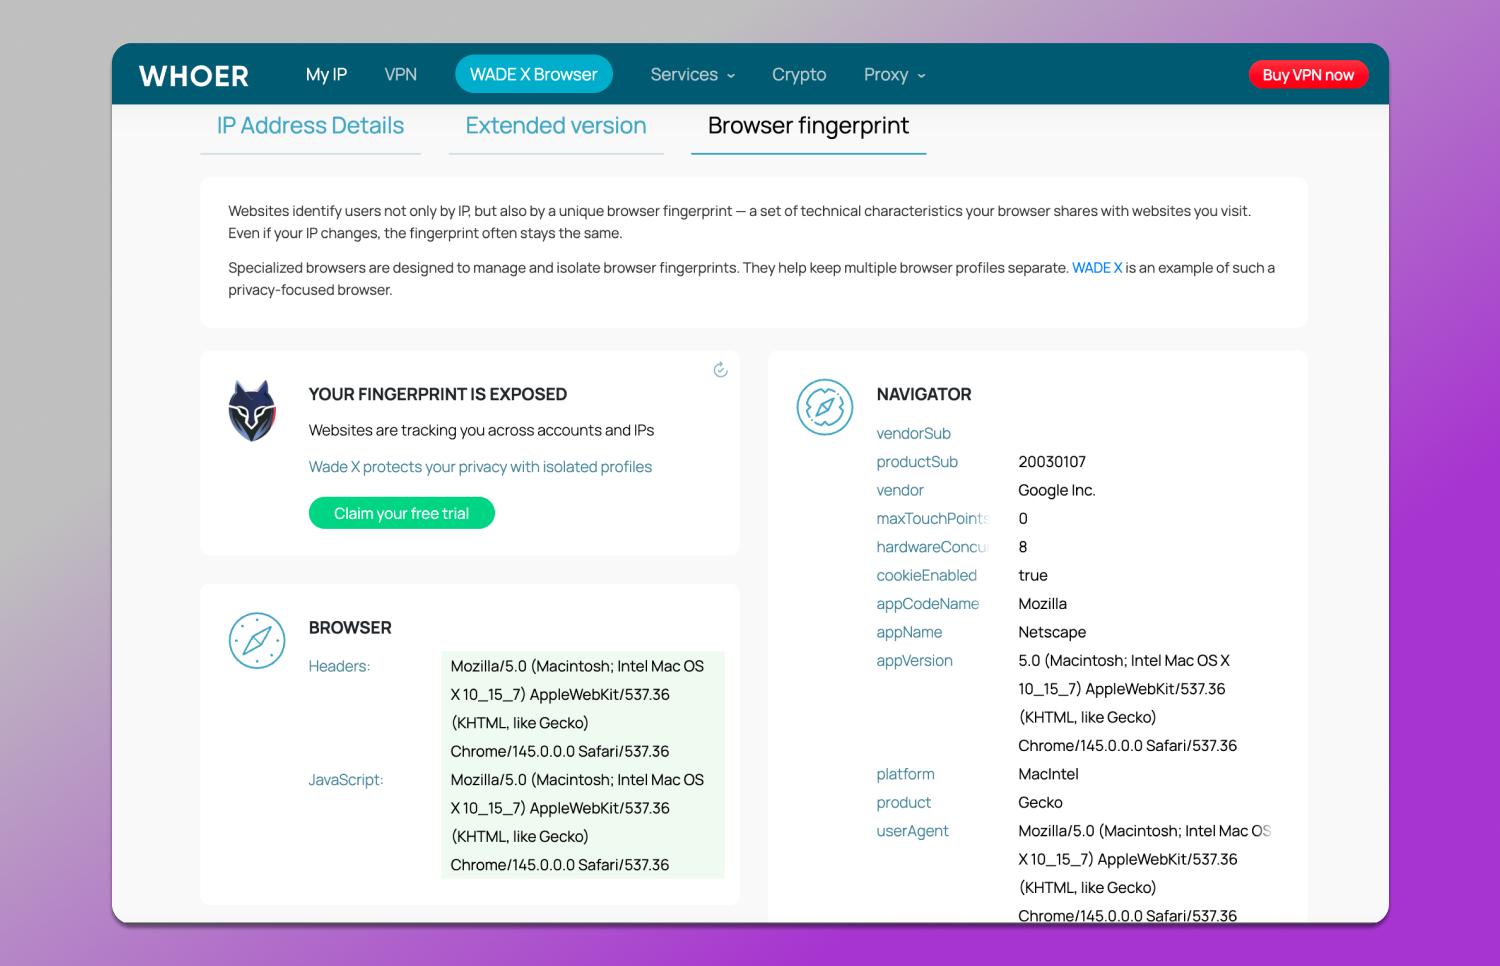Click the Navigator compass badge icon
The height and width of the screenshot is (966, 1500).
(825, 407)
